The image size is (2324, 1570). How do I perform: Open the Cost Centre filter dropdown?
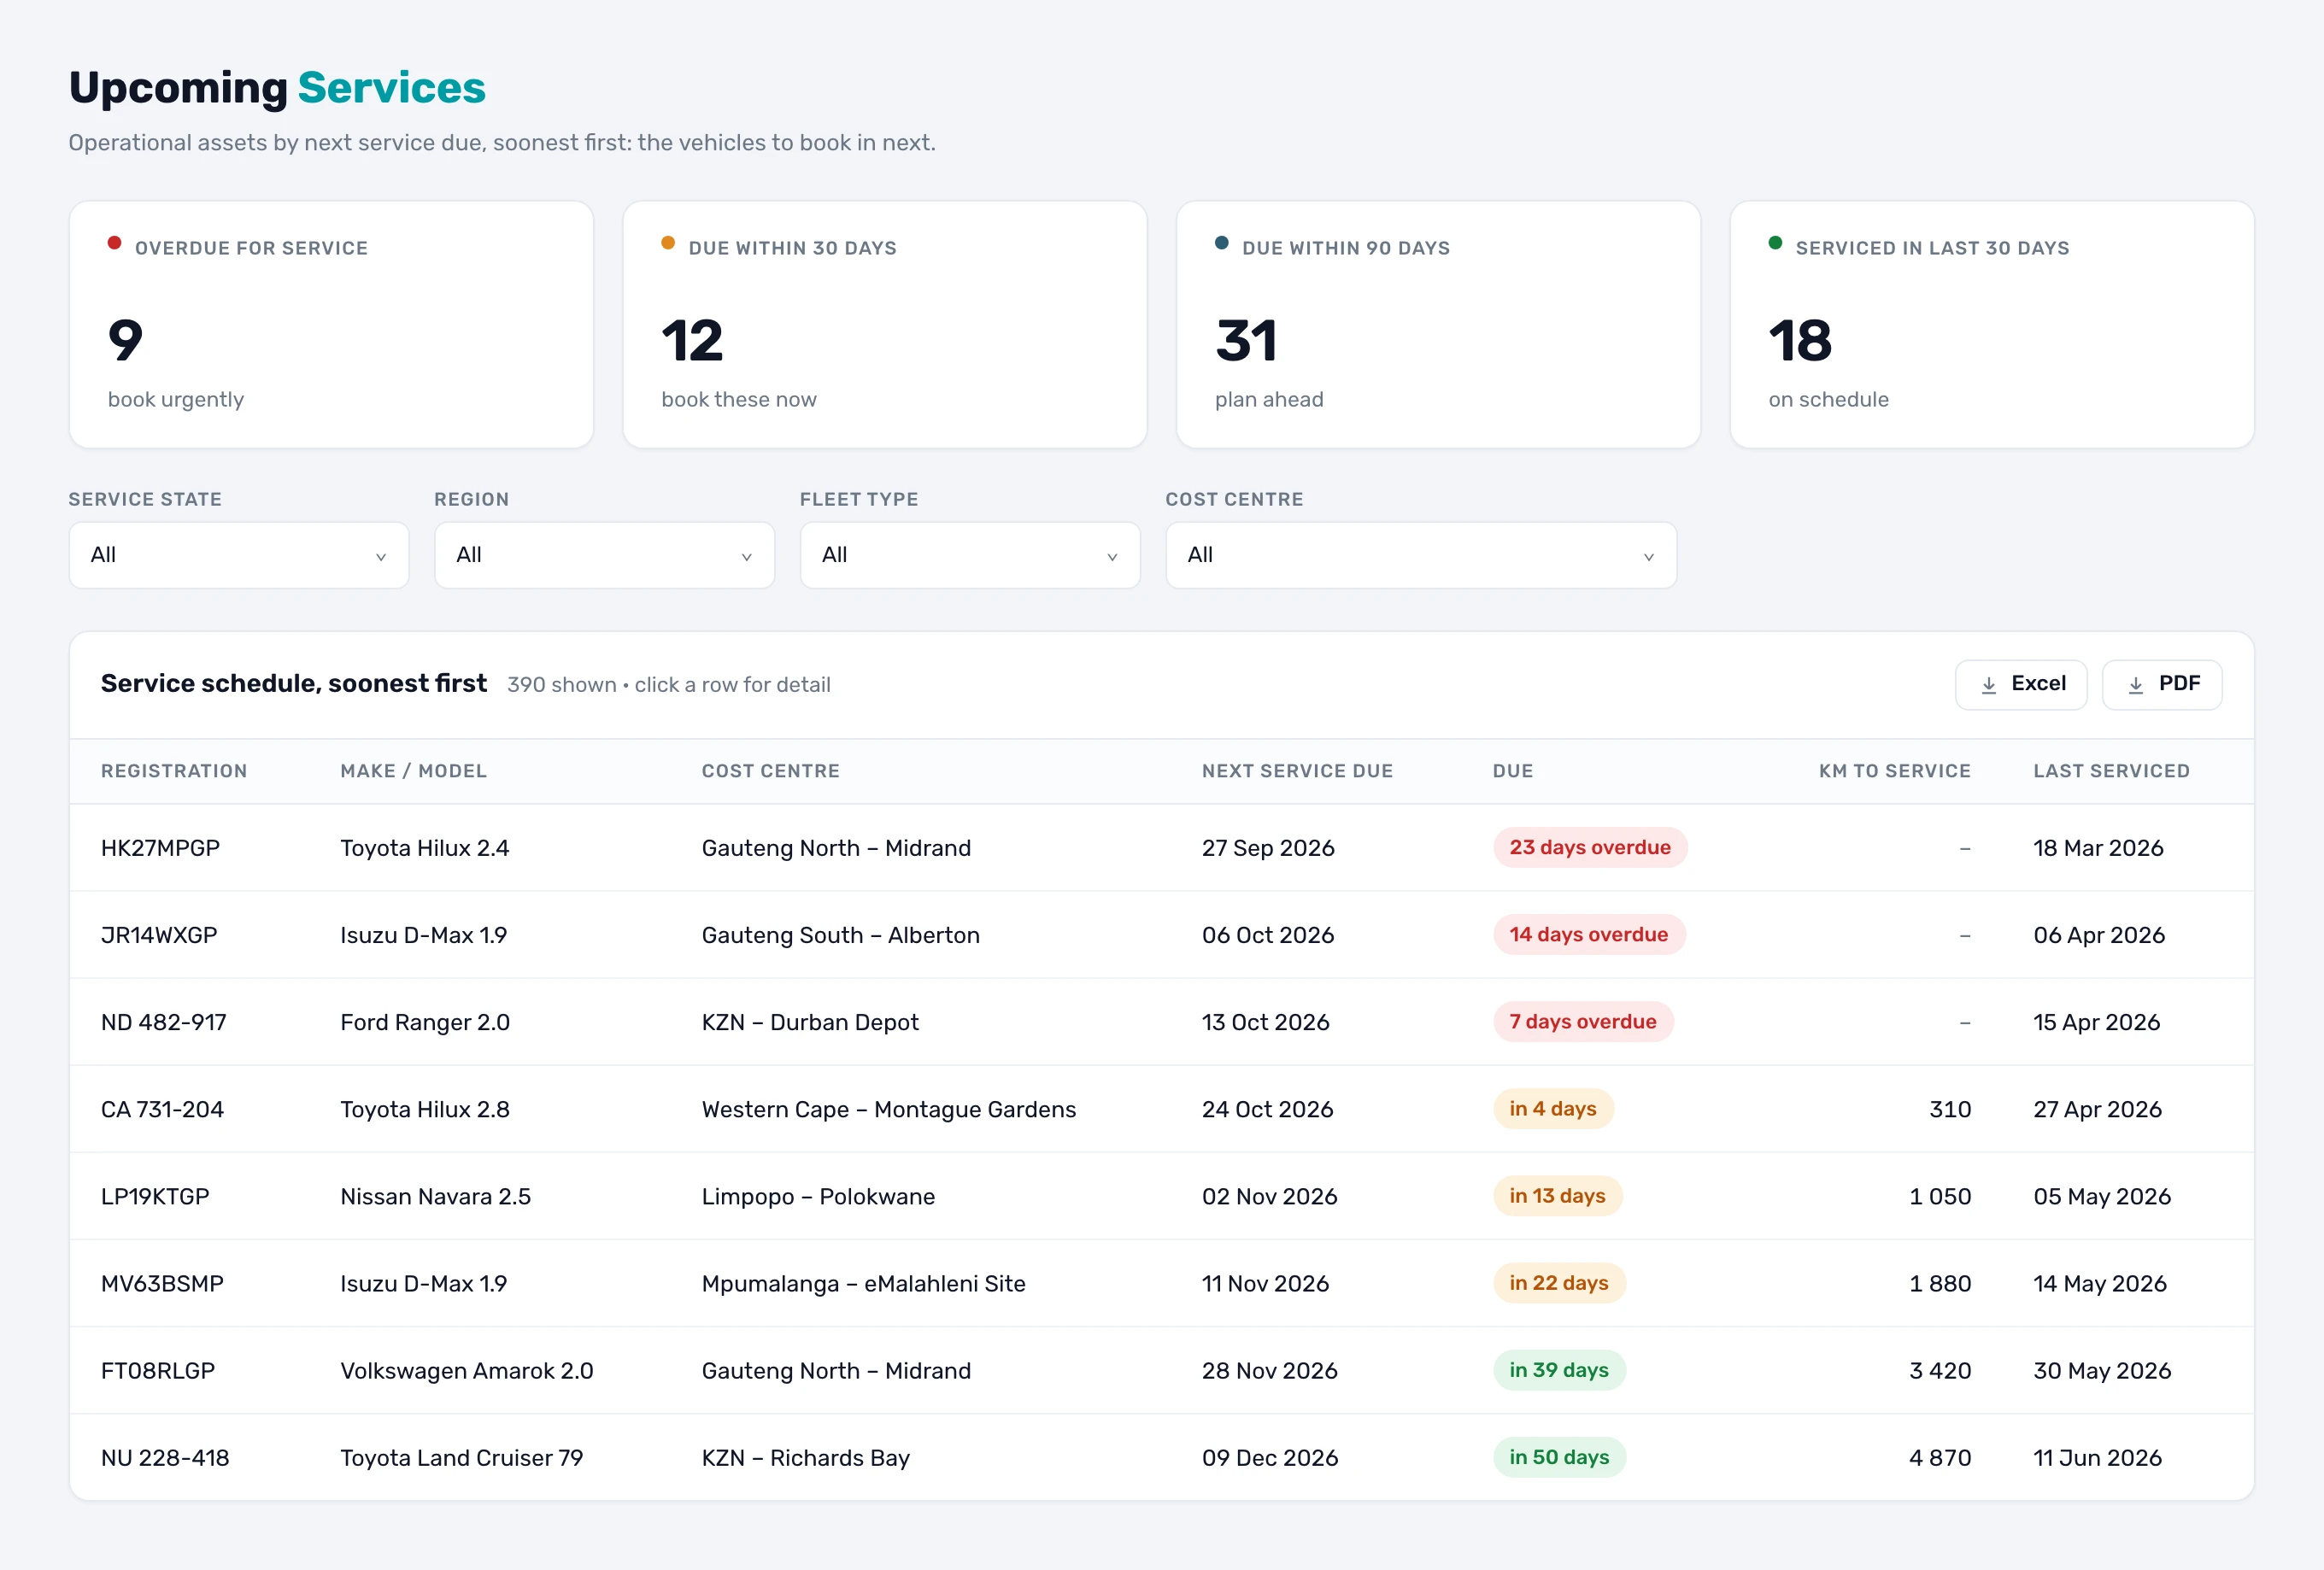(x=1421, y=555)
